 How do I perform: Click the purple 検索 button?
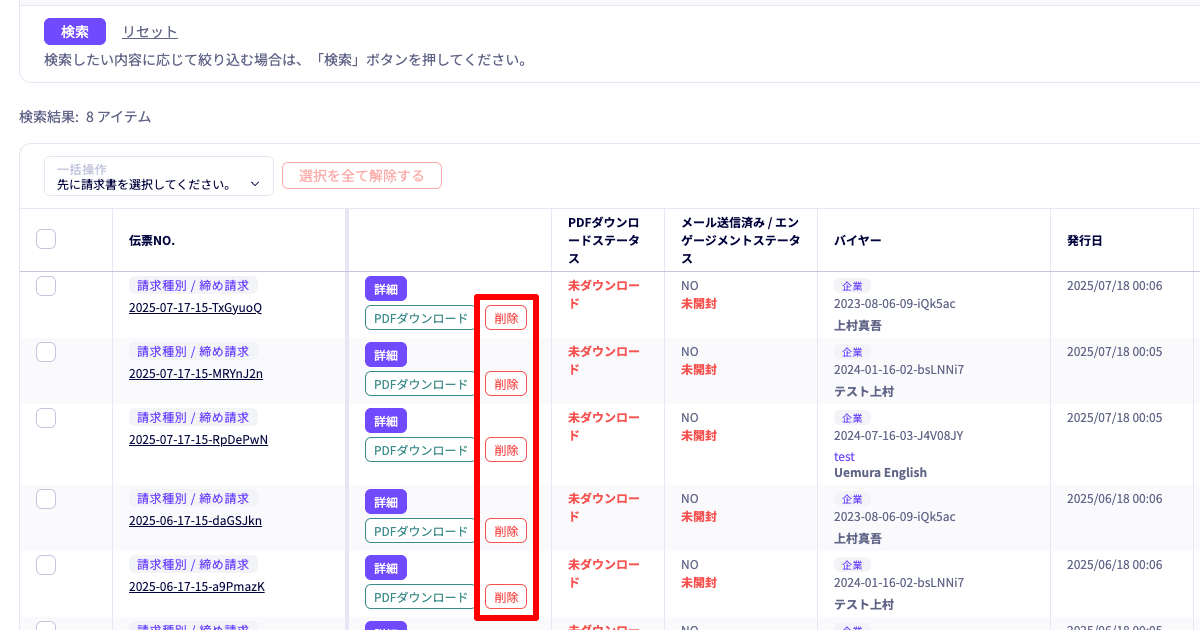pyautogui.click(x=75, y=32)
